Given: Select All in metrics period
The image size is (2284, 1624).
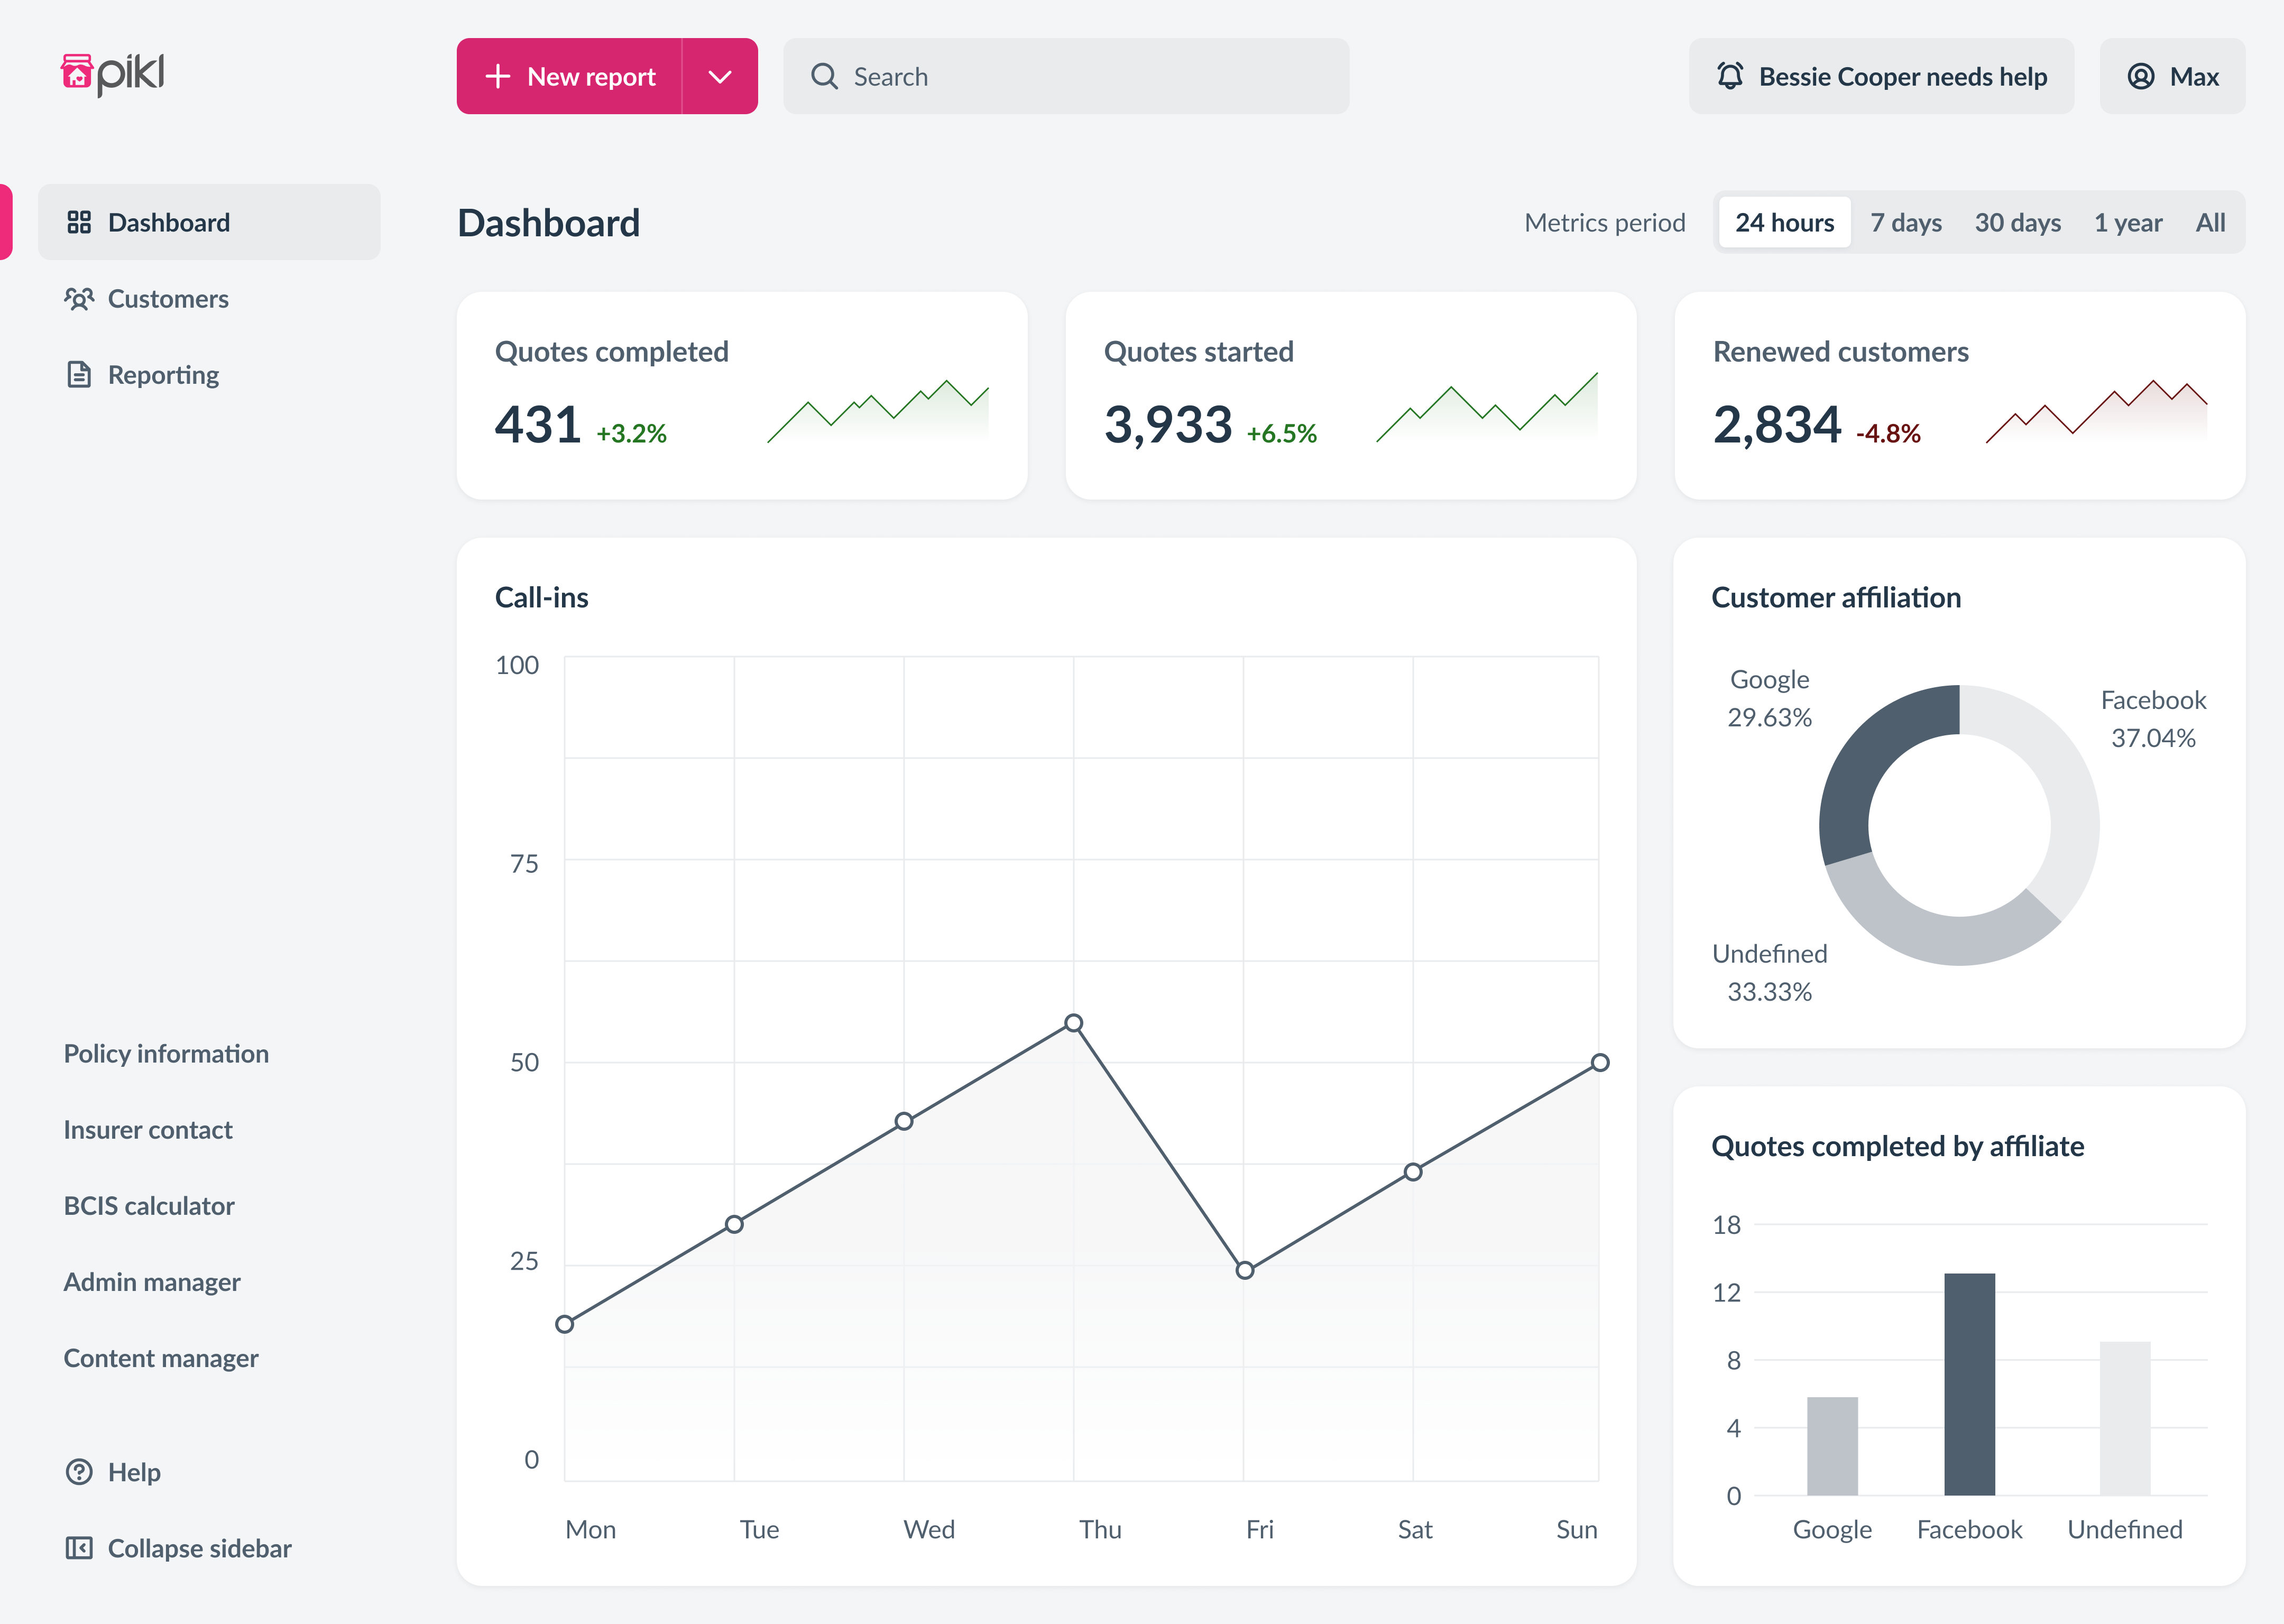Looking at the screenshot, I should click(2210, 223).
